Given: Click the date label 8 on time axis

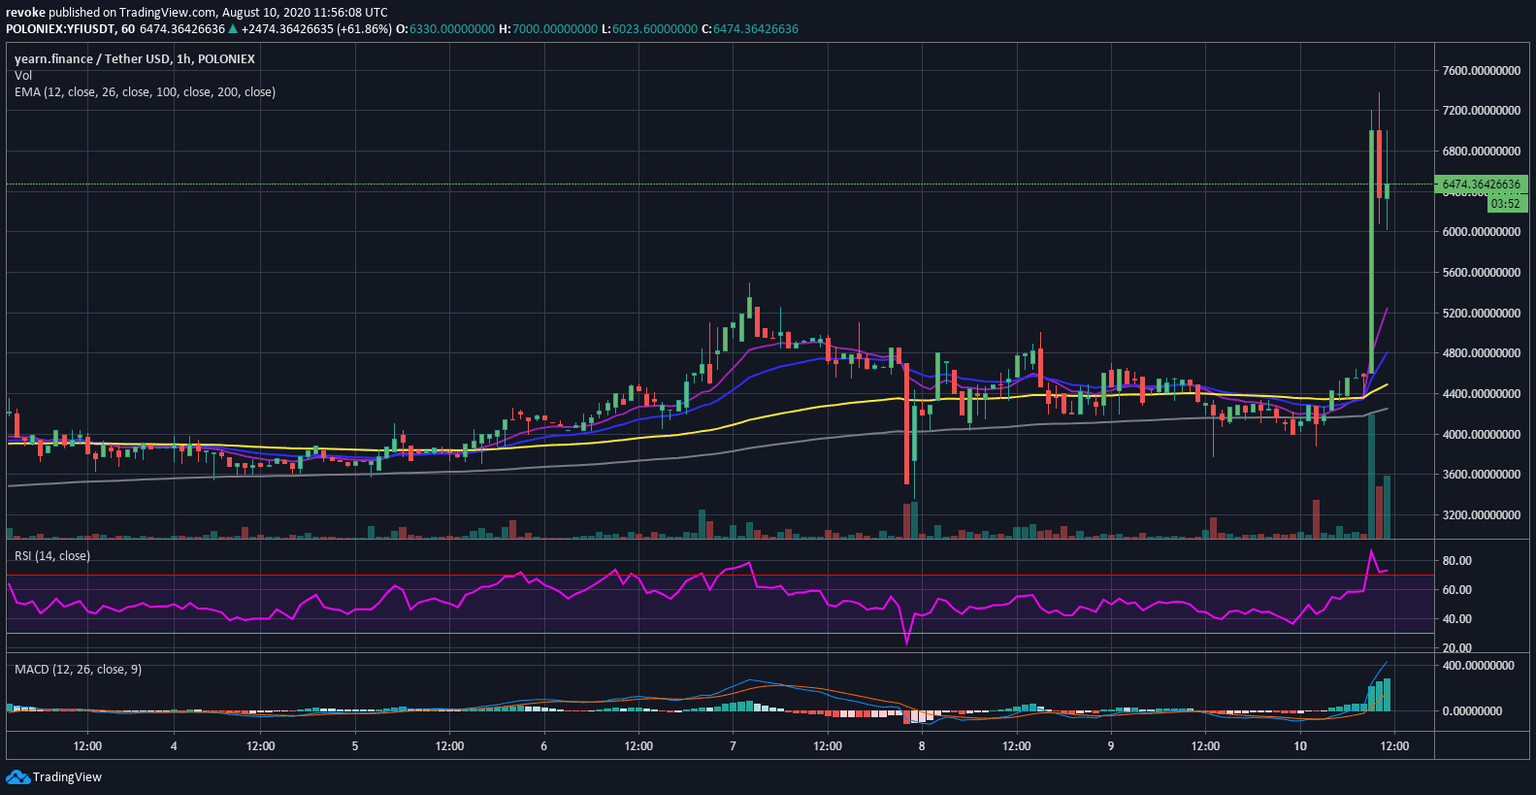Looking at the screenshot, I should [x=922, y=746].
